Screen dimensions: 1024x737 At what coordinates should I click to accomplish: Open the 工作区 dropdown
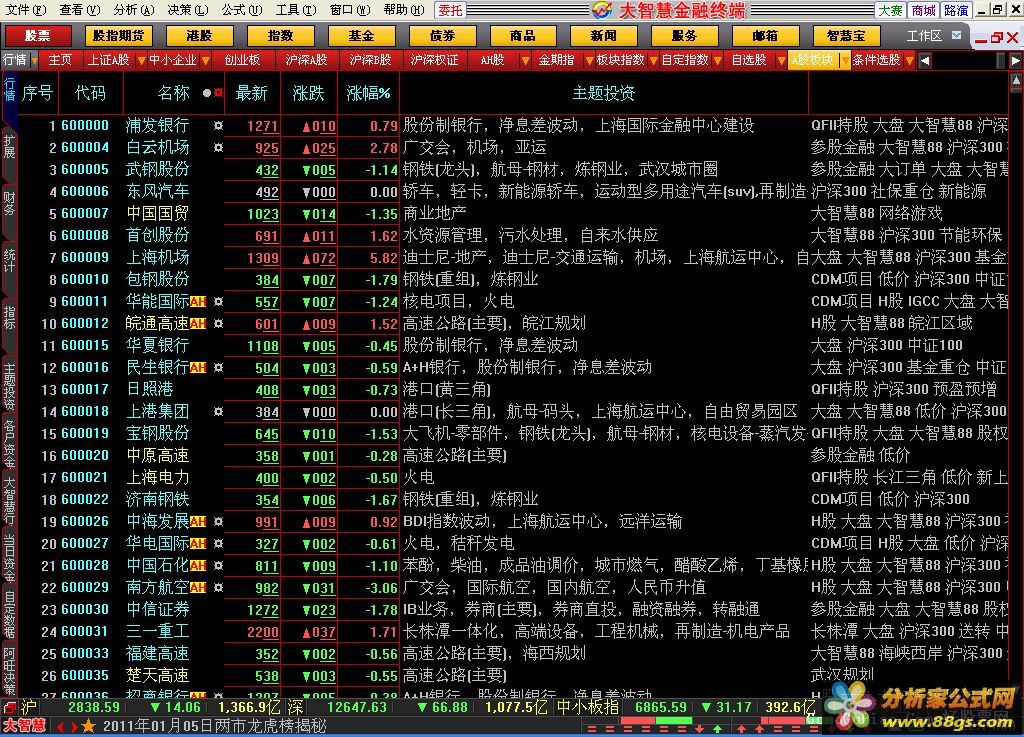coord(957,35)
